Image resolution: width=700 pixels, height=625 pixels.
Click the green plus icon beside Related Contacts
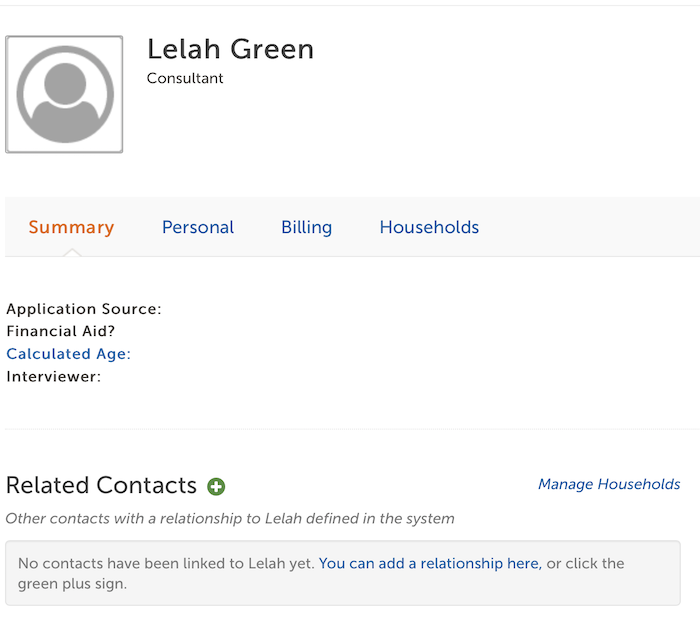[216, 486]
